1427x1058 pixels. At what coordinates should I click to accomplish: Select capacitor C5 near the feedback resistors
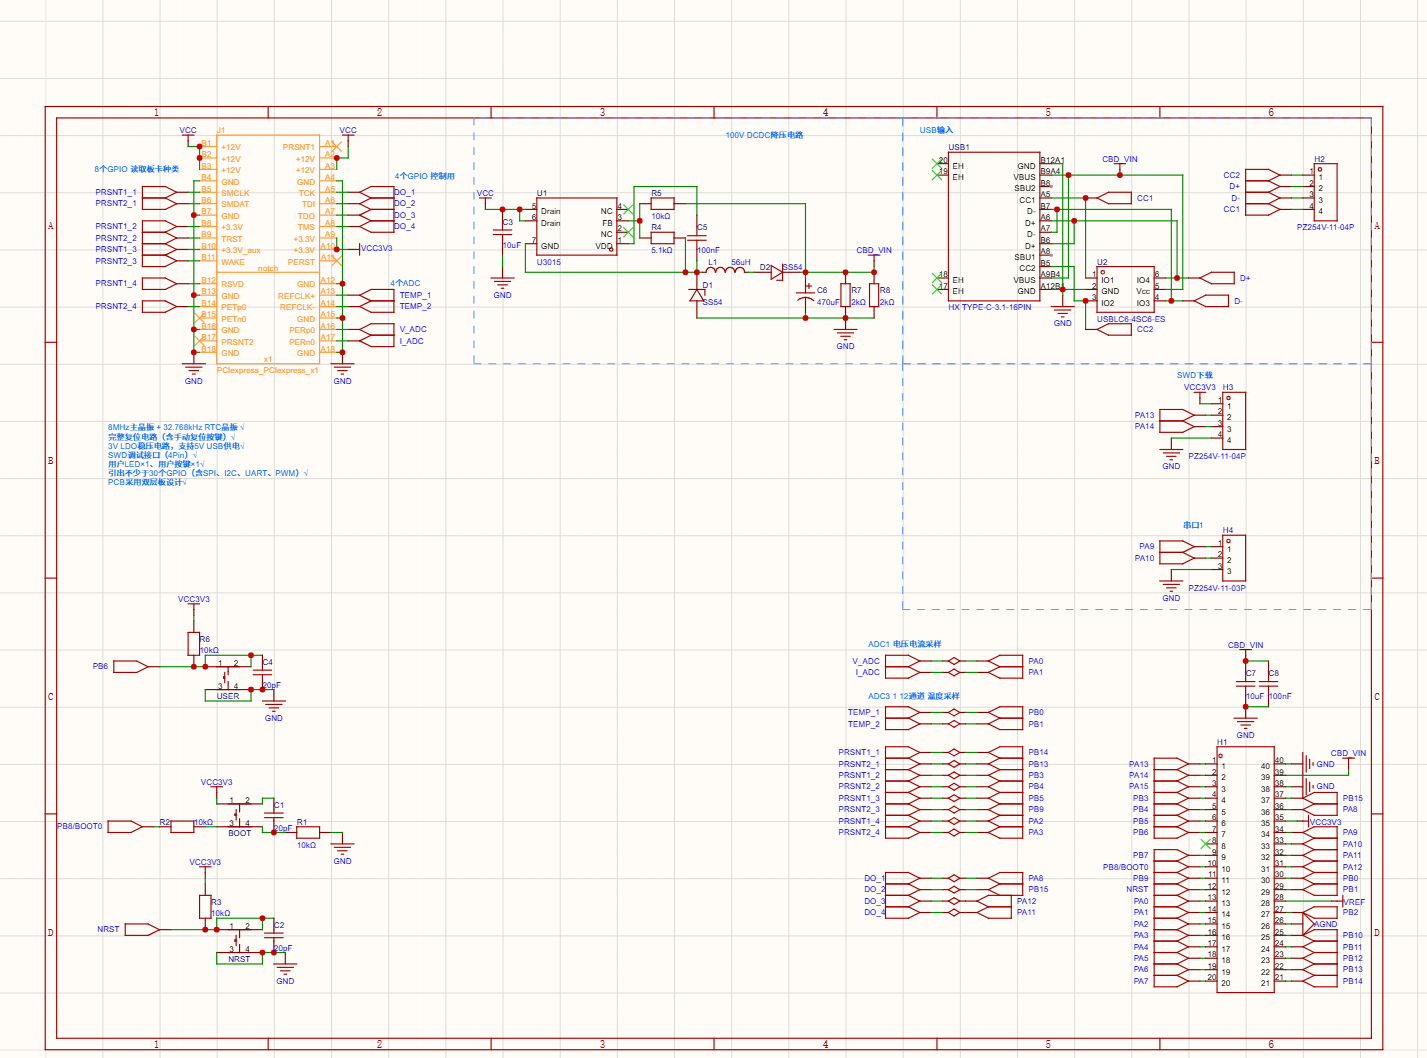pos(697,238)
